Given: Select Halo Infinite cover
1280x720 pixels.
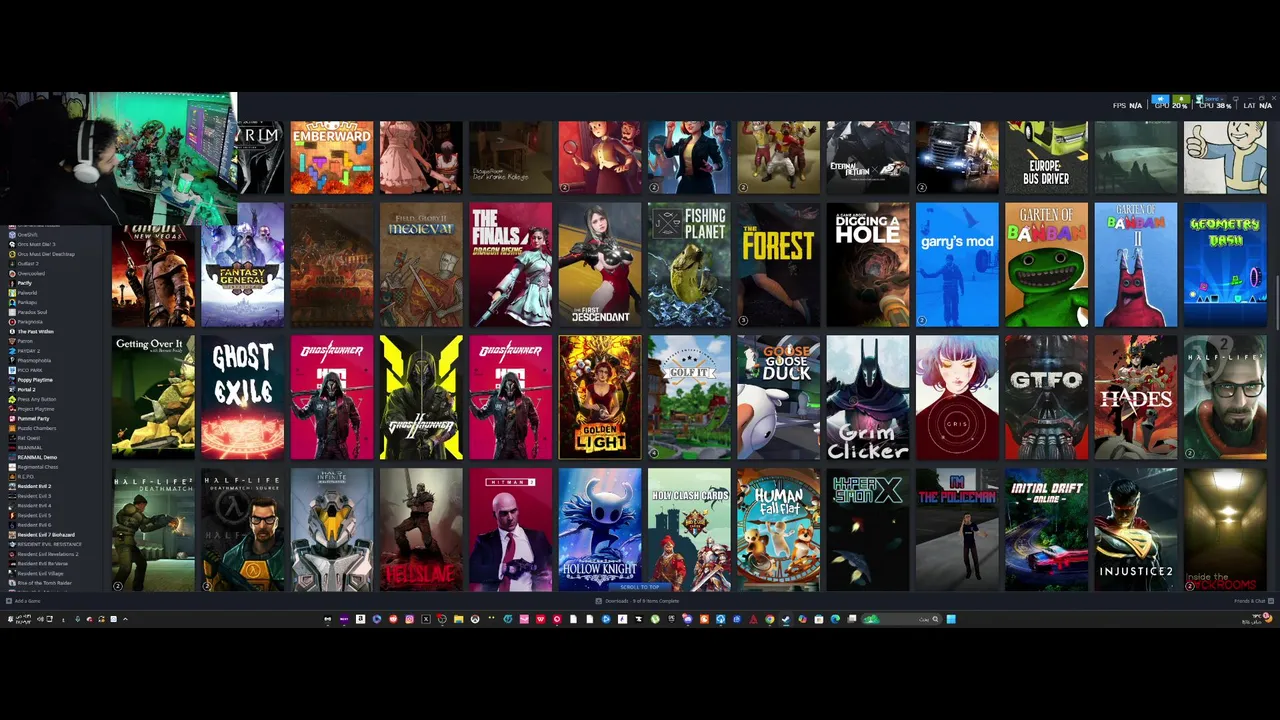Looking at the screenshot, I should pos(332,530).
